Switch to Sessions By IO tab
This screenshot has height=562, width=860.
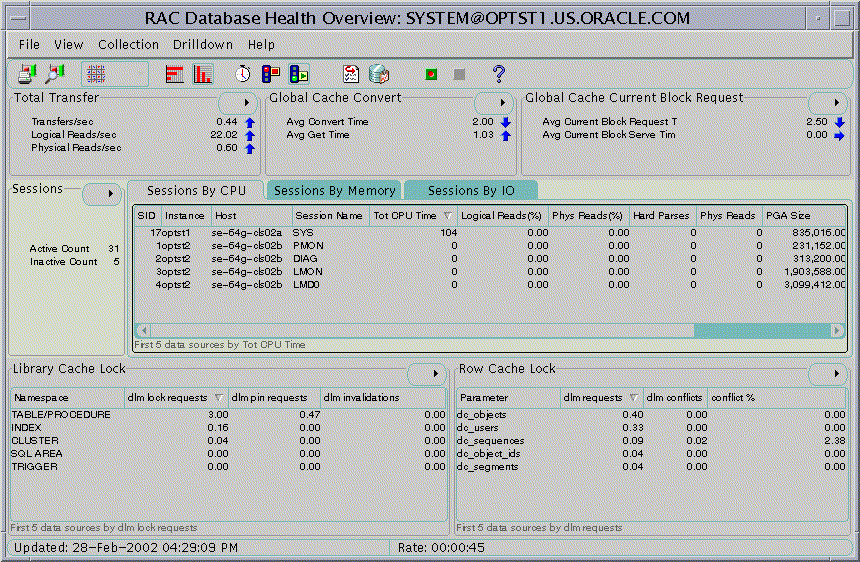coord(469,190)
